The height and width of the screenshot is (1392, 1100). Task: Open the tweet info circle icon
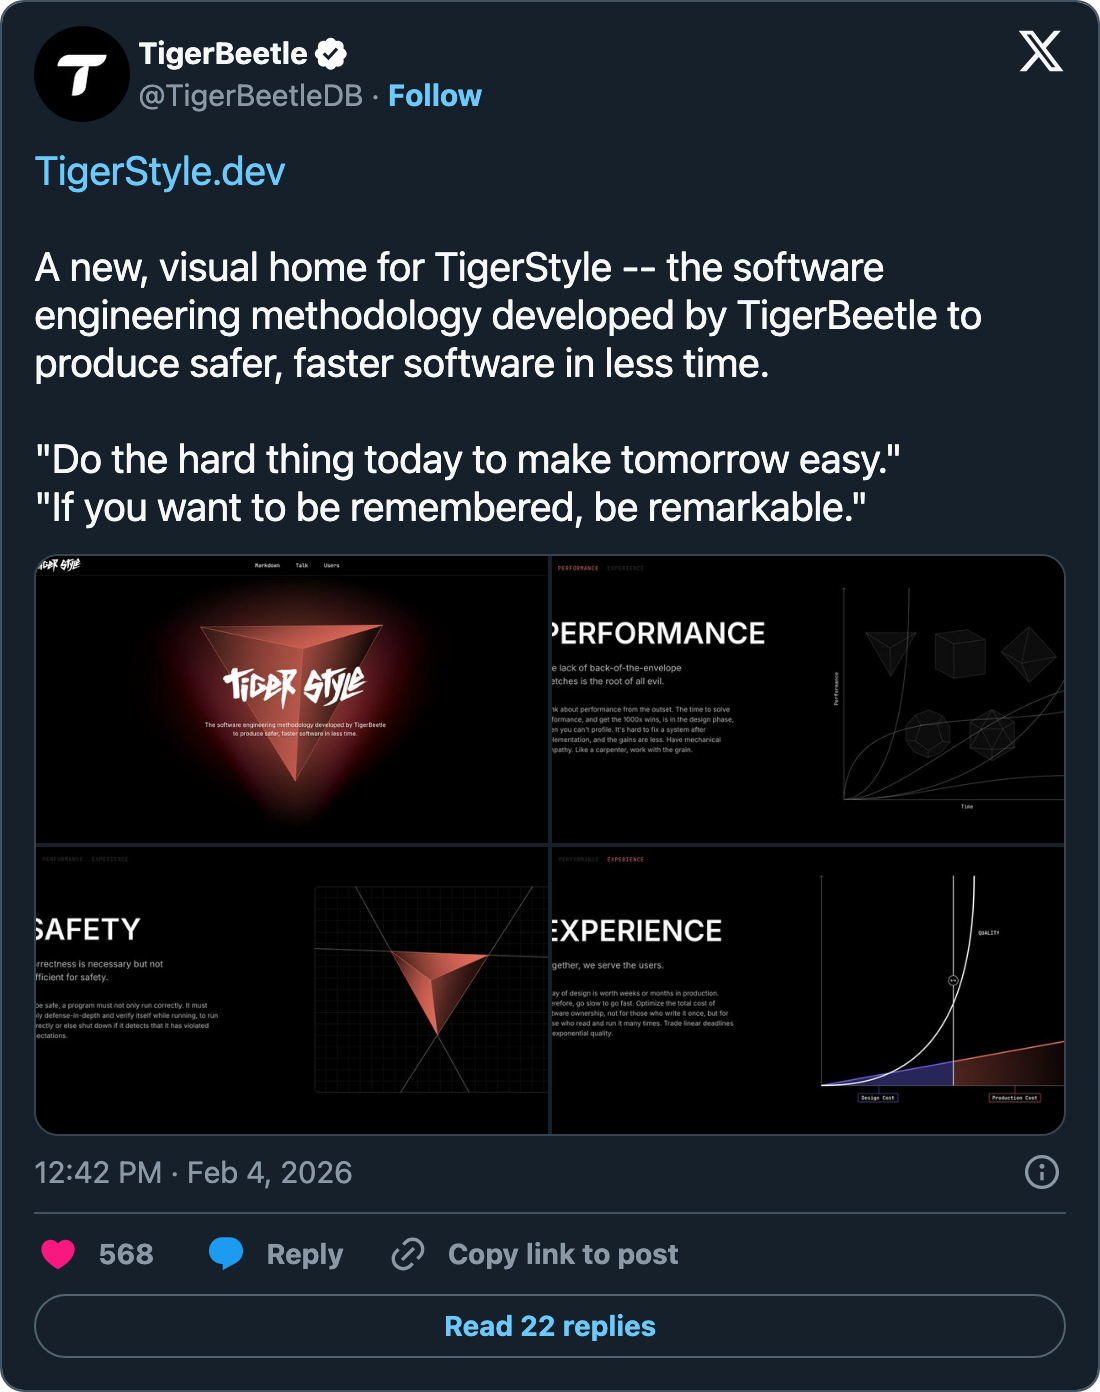coord(1041,1172)
